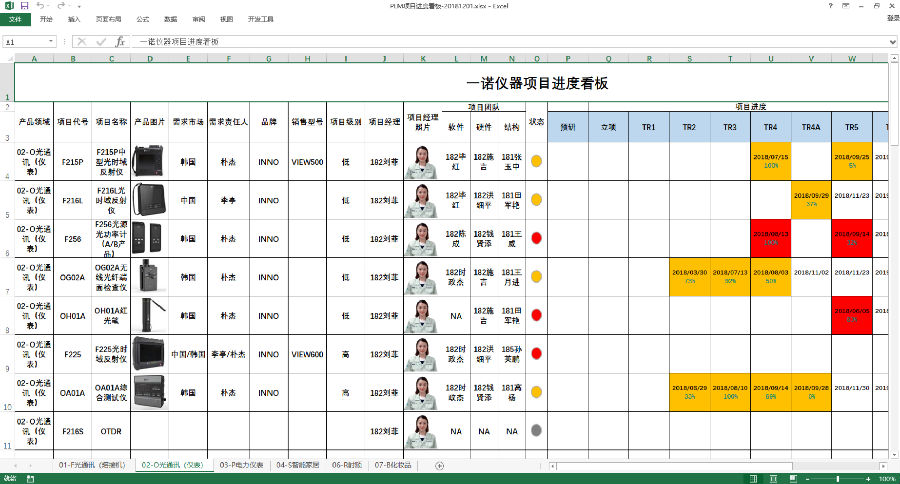Screen dimensions: 900x484
Task: Click the Cancel X icon in formula bar
Action: coord(82,42)
